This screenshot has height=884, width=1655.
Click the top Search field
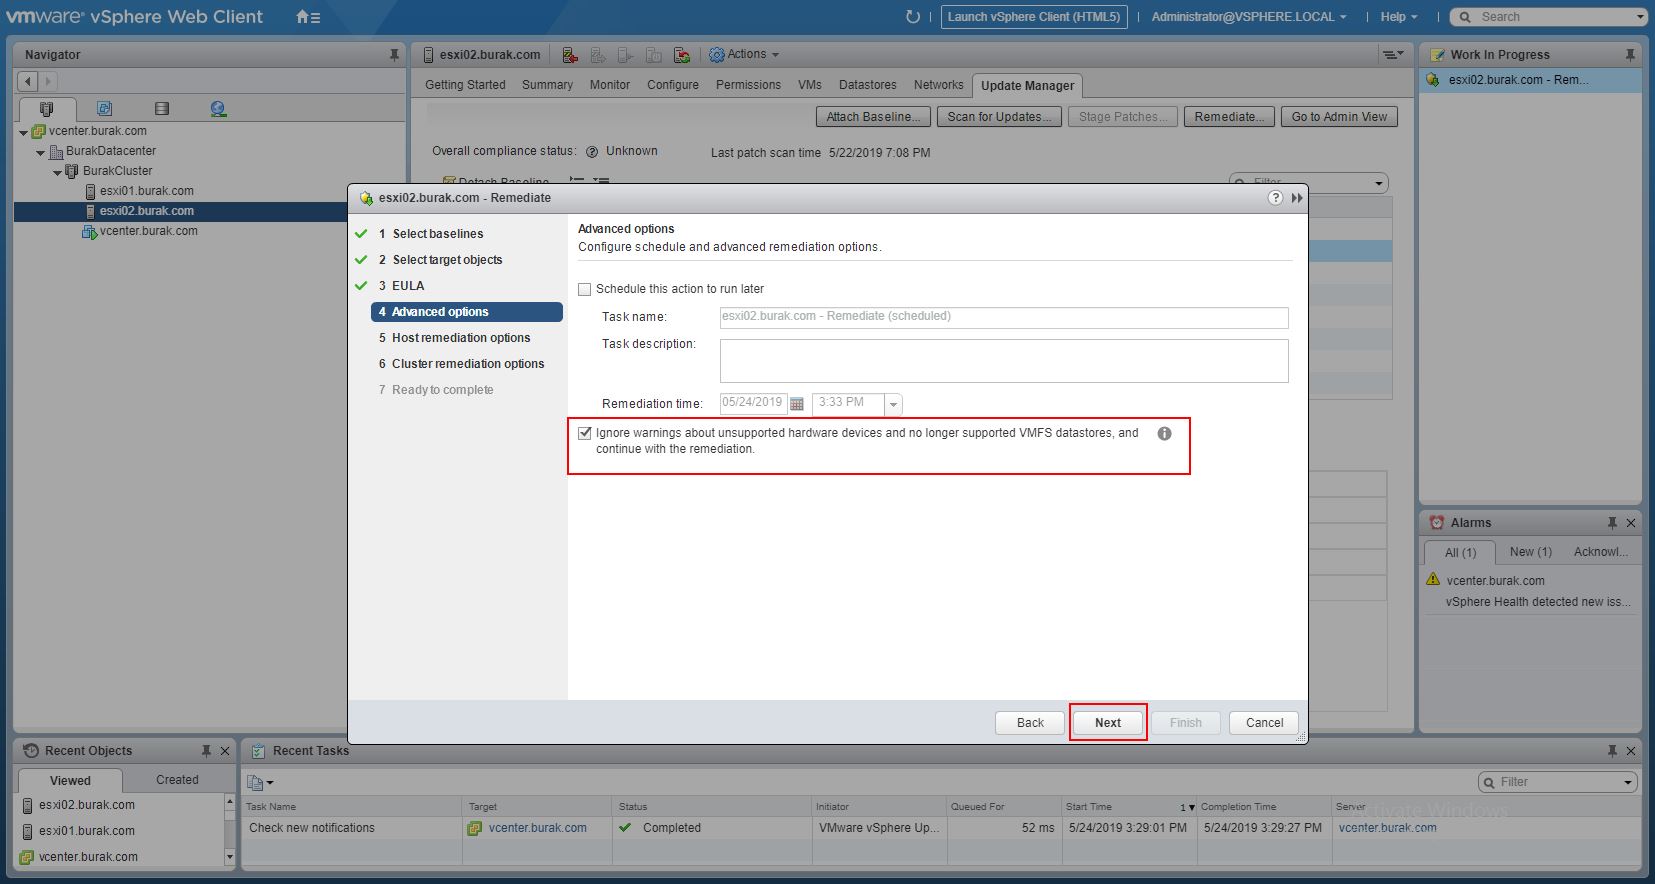1548,17
